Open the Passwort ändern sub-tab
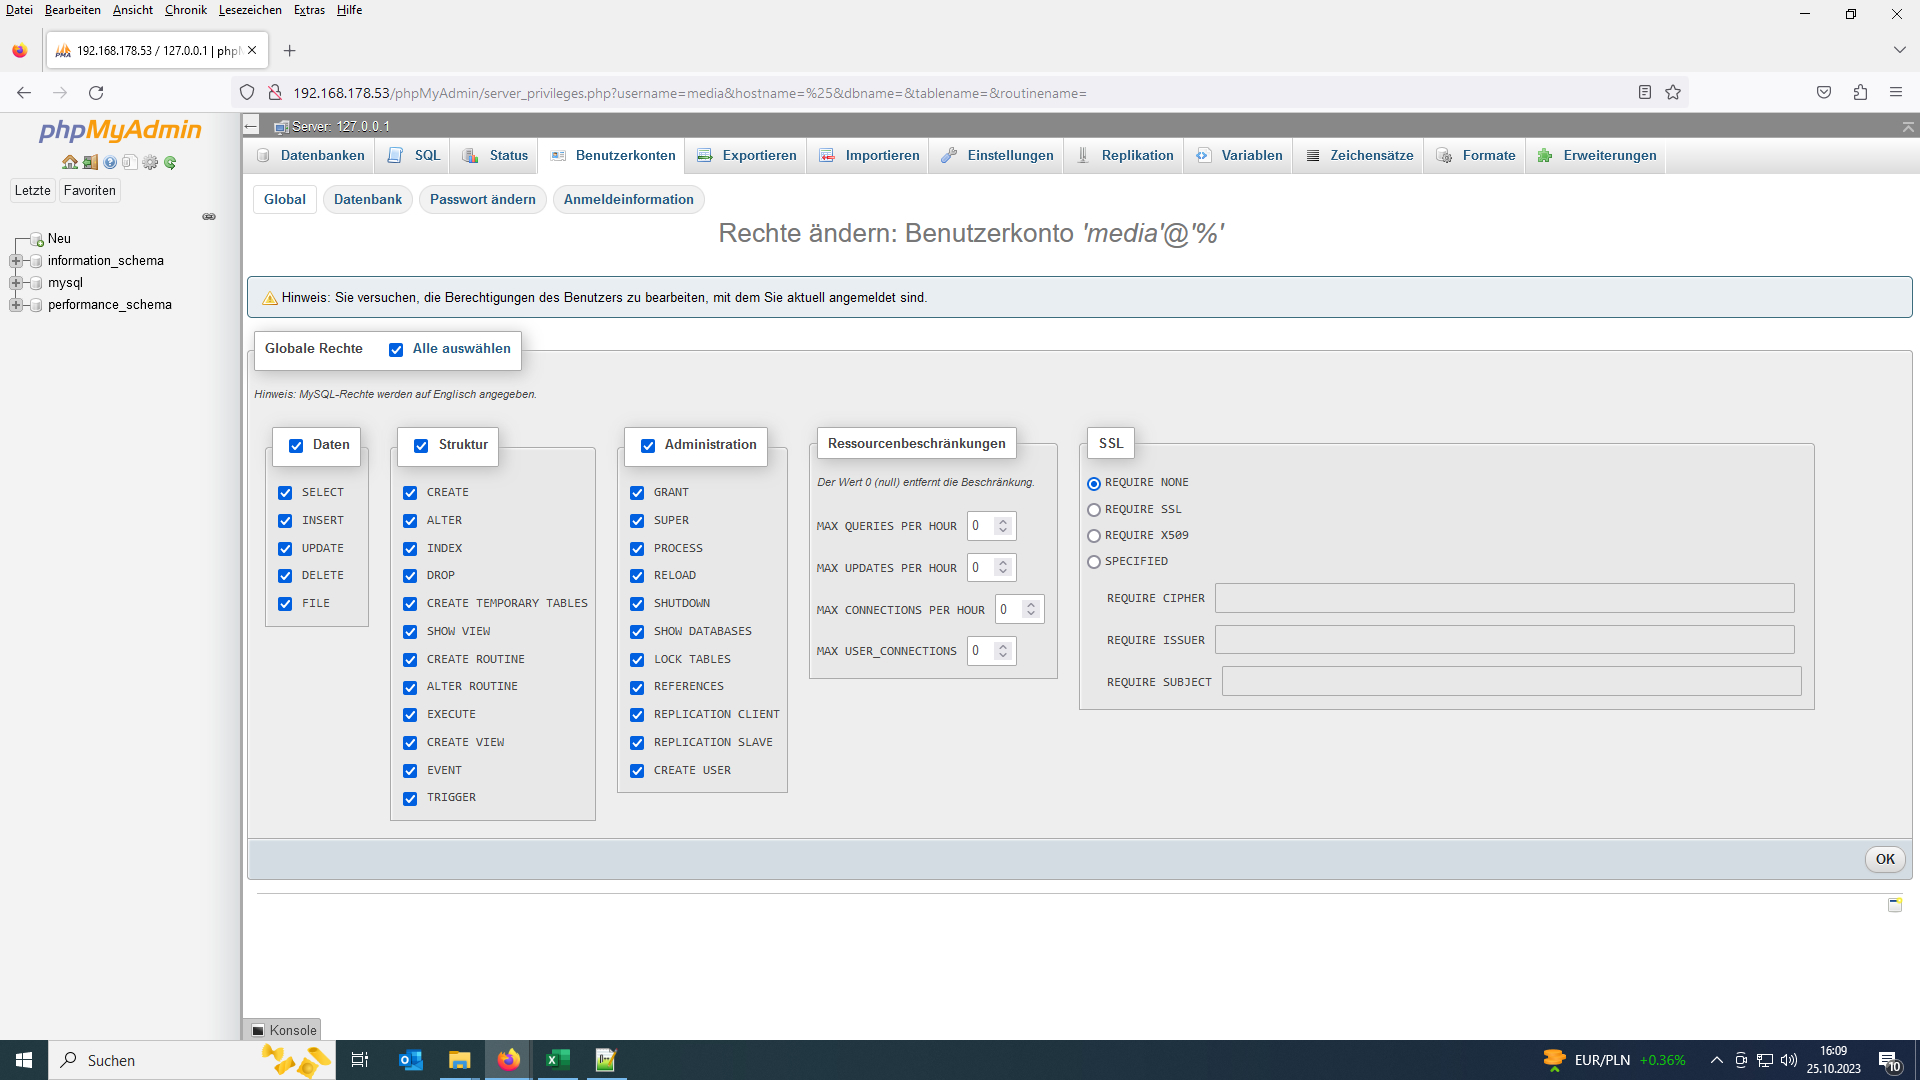This screenshot has width=1920, height=1080. [x=482, y=200]
